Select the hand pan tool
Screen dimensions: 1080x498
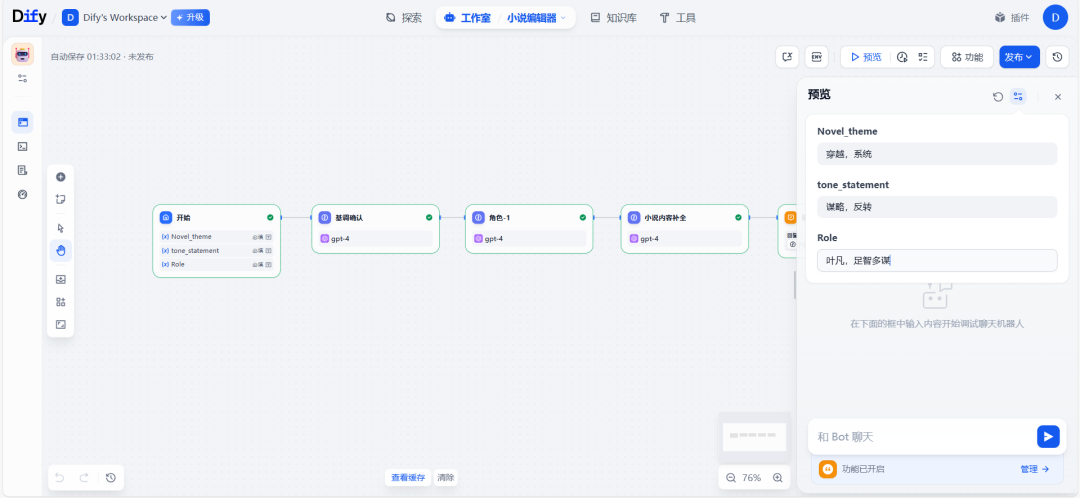click(61, 250)
